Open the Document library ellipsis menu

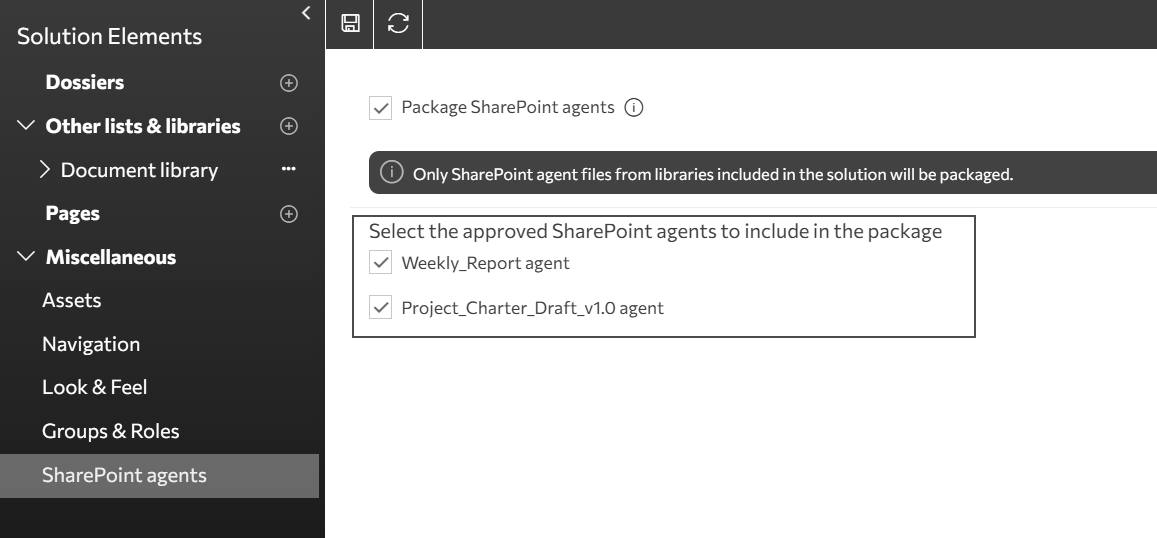pos(289,169)
